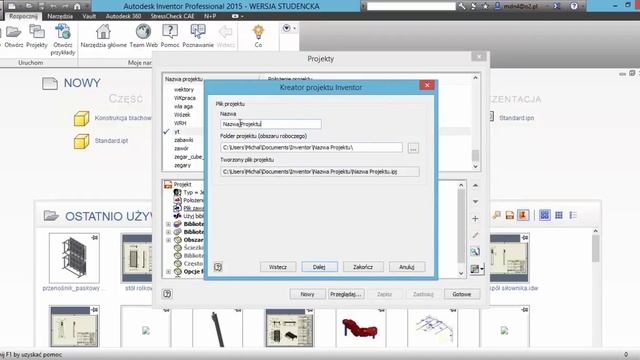640x360 pixels.
Task: Switch recent files to small grid view
Action: pos(559,215)
